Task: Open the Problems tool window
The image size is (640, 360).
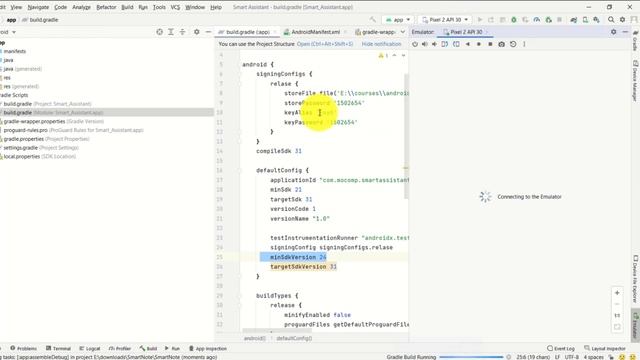Action: click(23, 349)
